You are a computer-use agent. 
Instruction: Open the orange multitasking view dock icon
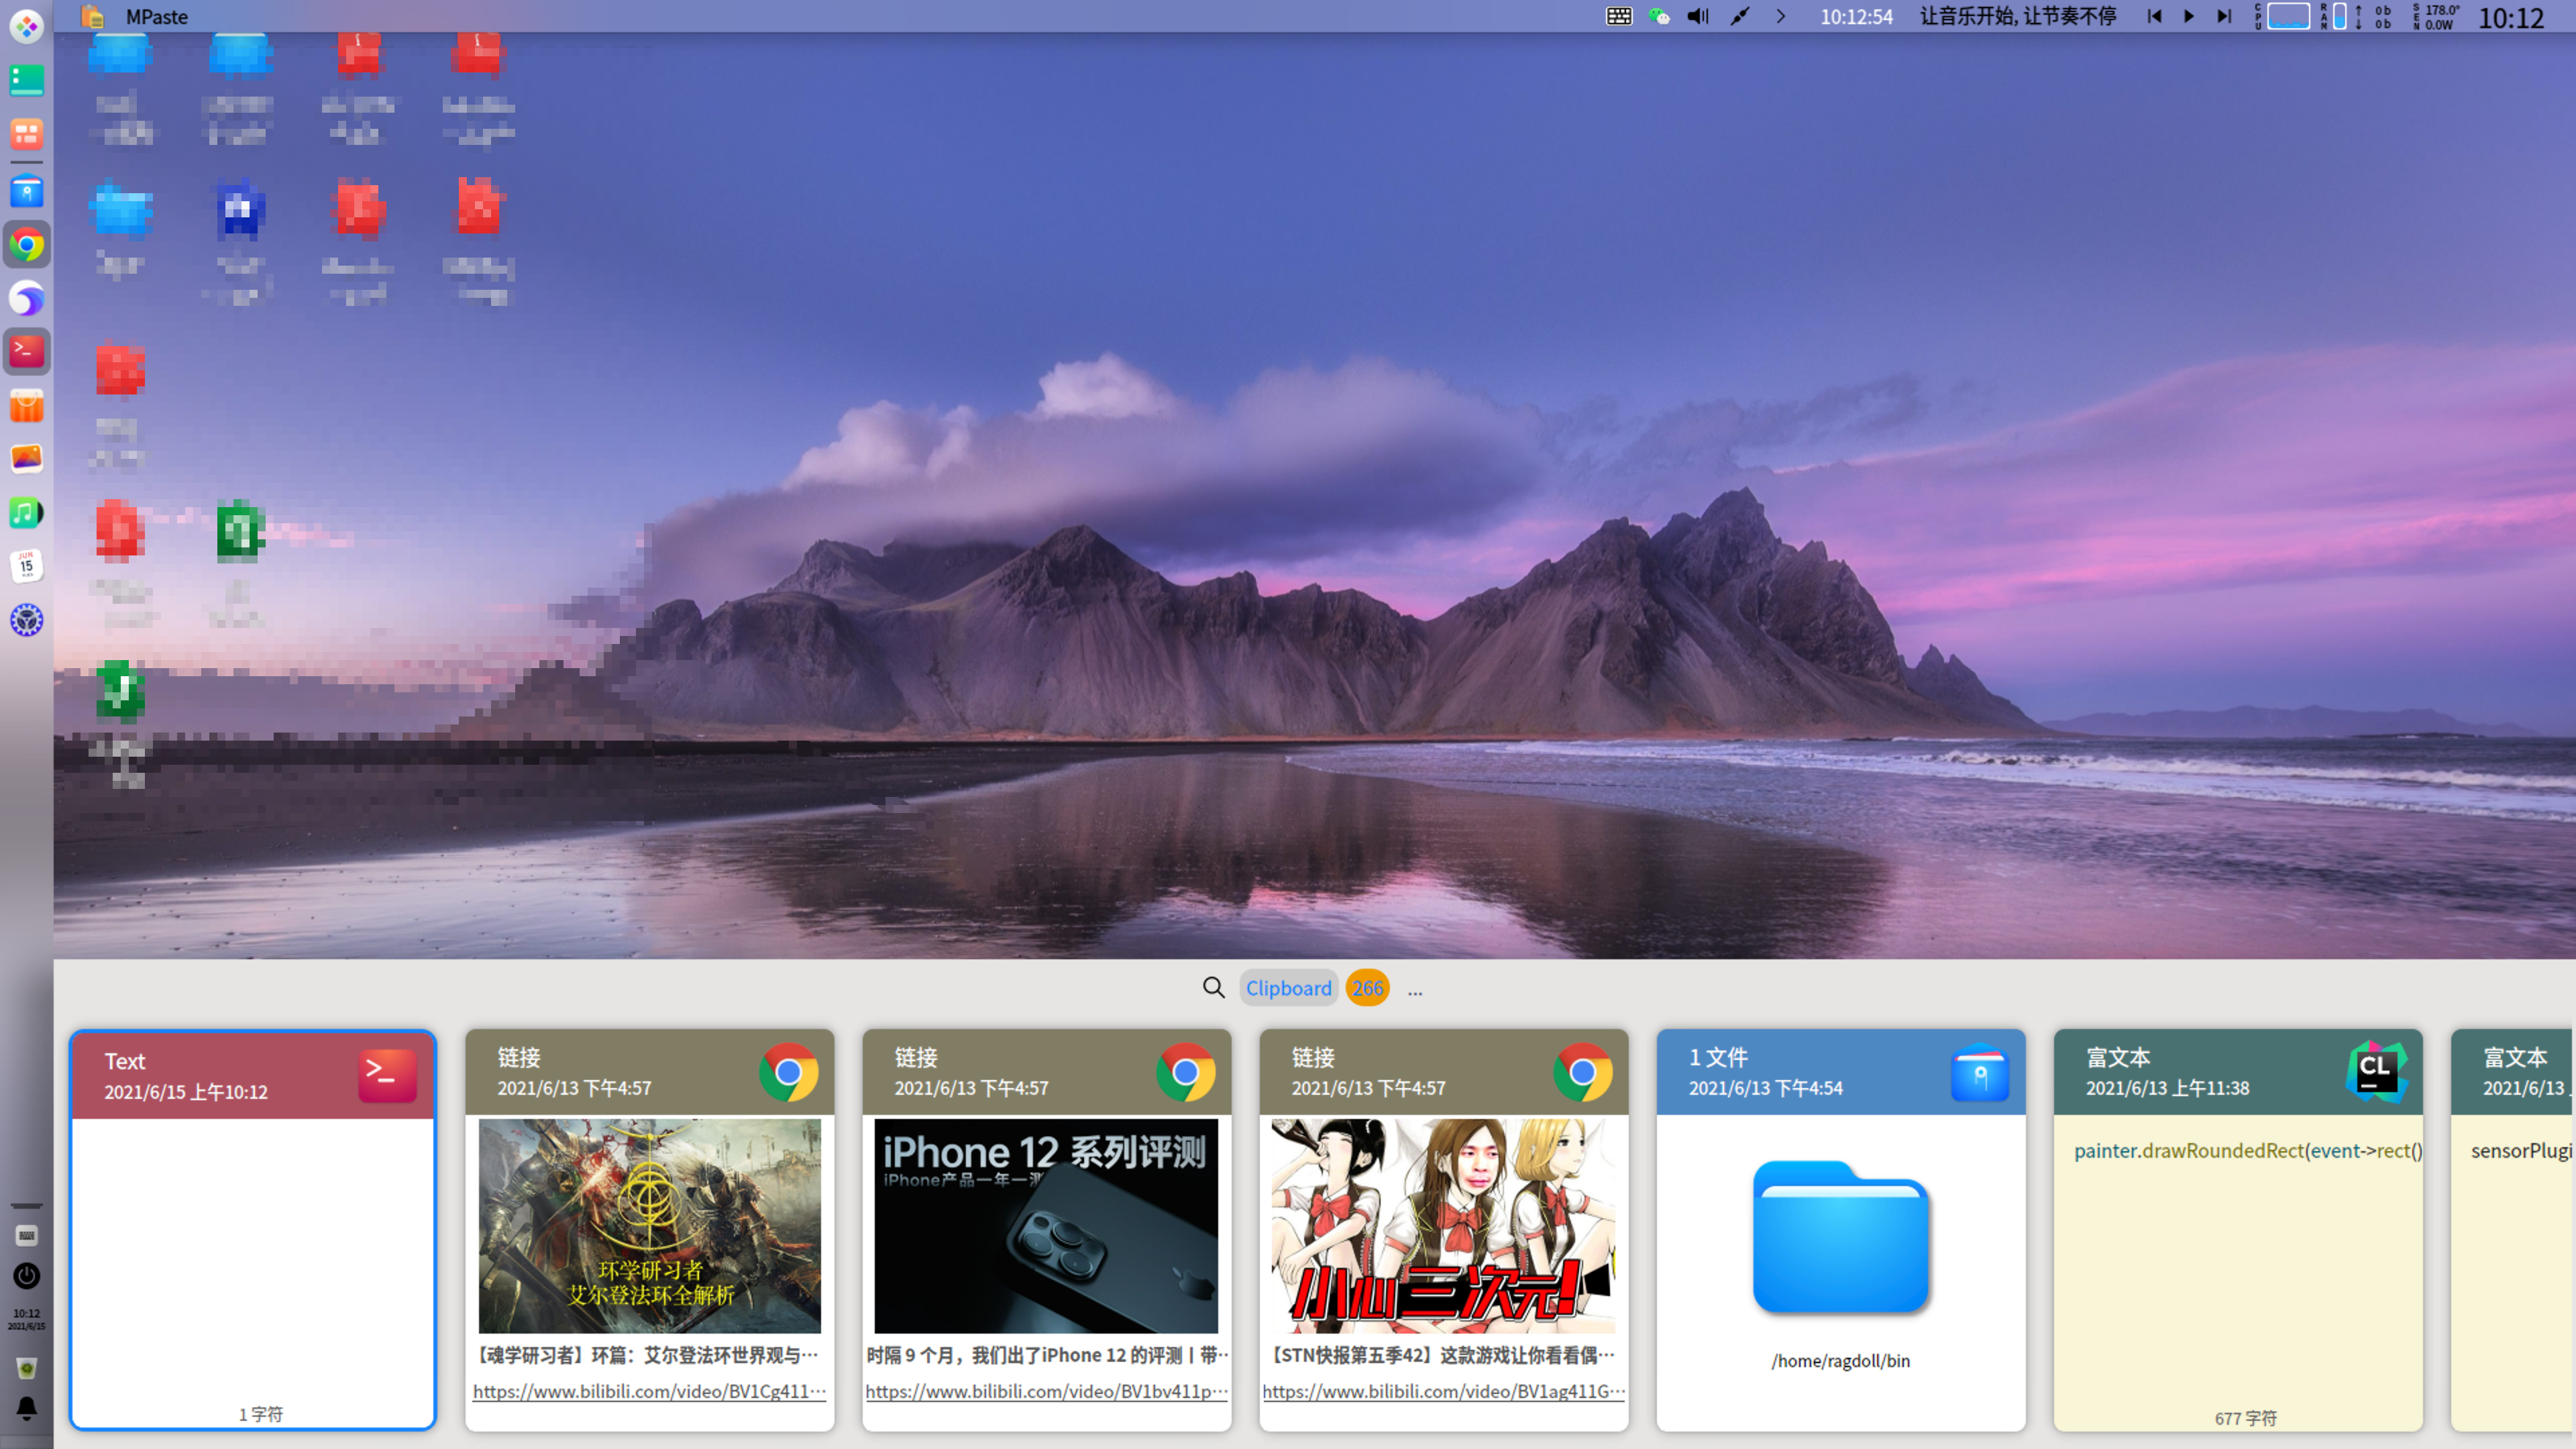pyautogui.click(x=27, y=134)
